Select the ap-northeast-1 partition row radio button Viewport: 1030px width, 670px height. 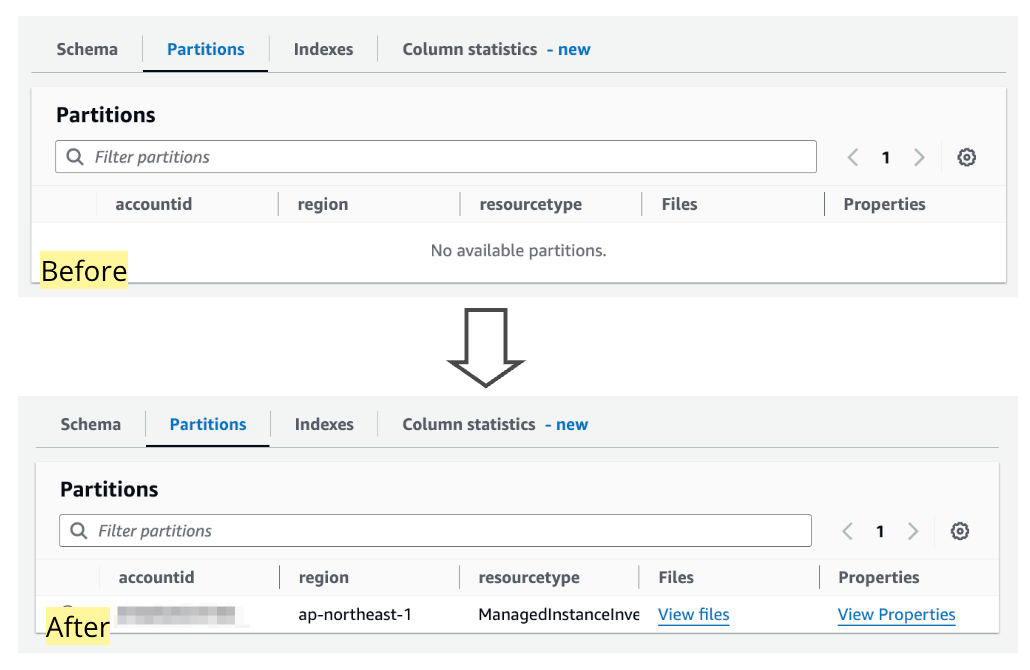67,609
